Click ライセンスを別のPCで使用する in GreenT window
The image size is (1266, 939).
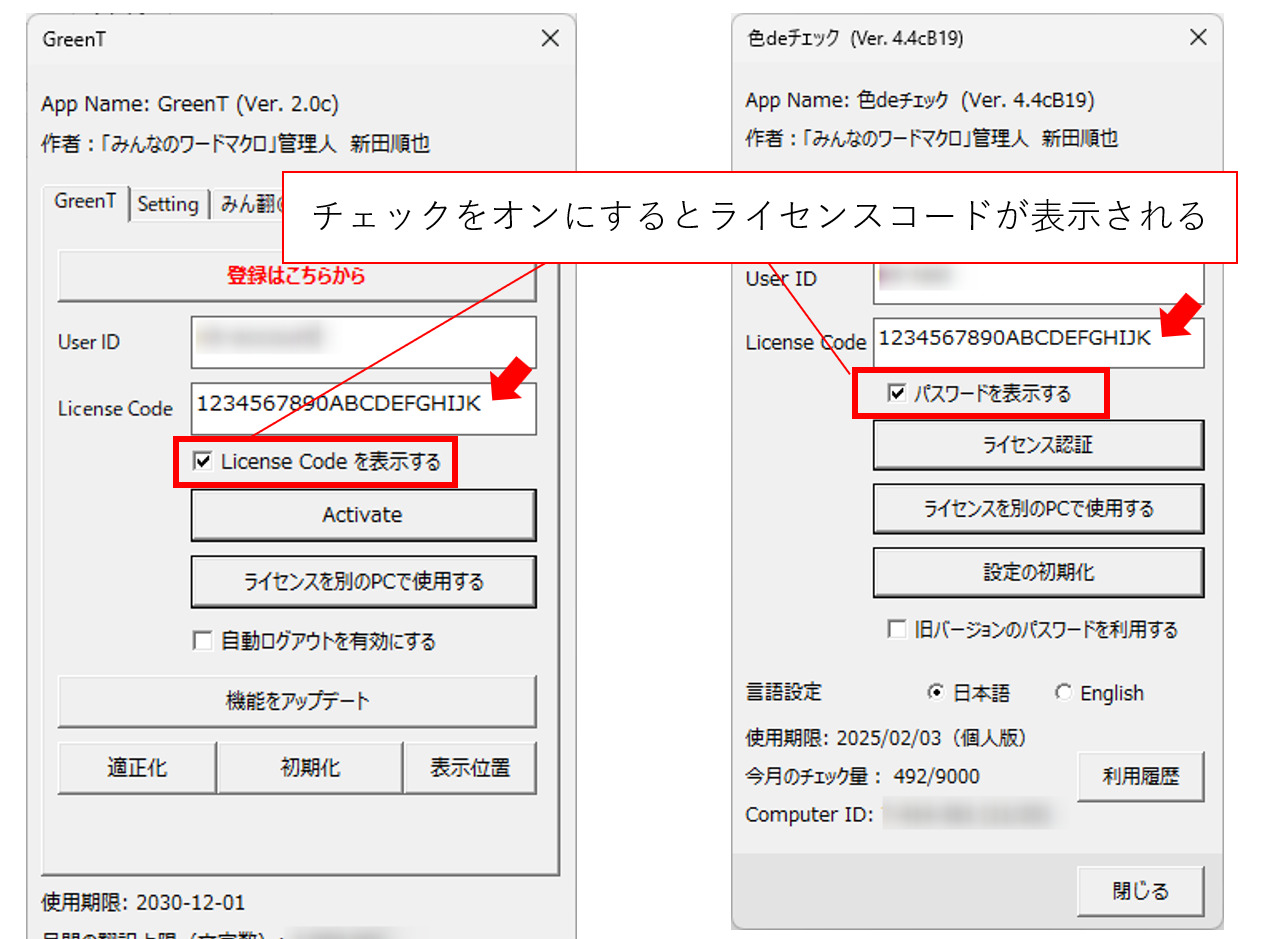[x=363, y=581]
